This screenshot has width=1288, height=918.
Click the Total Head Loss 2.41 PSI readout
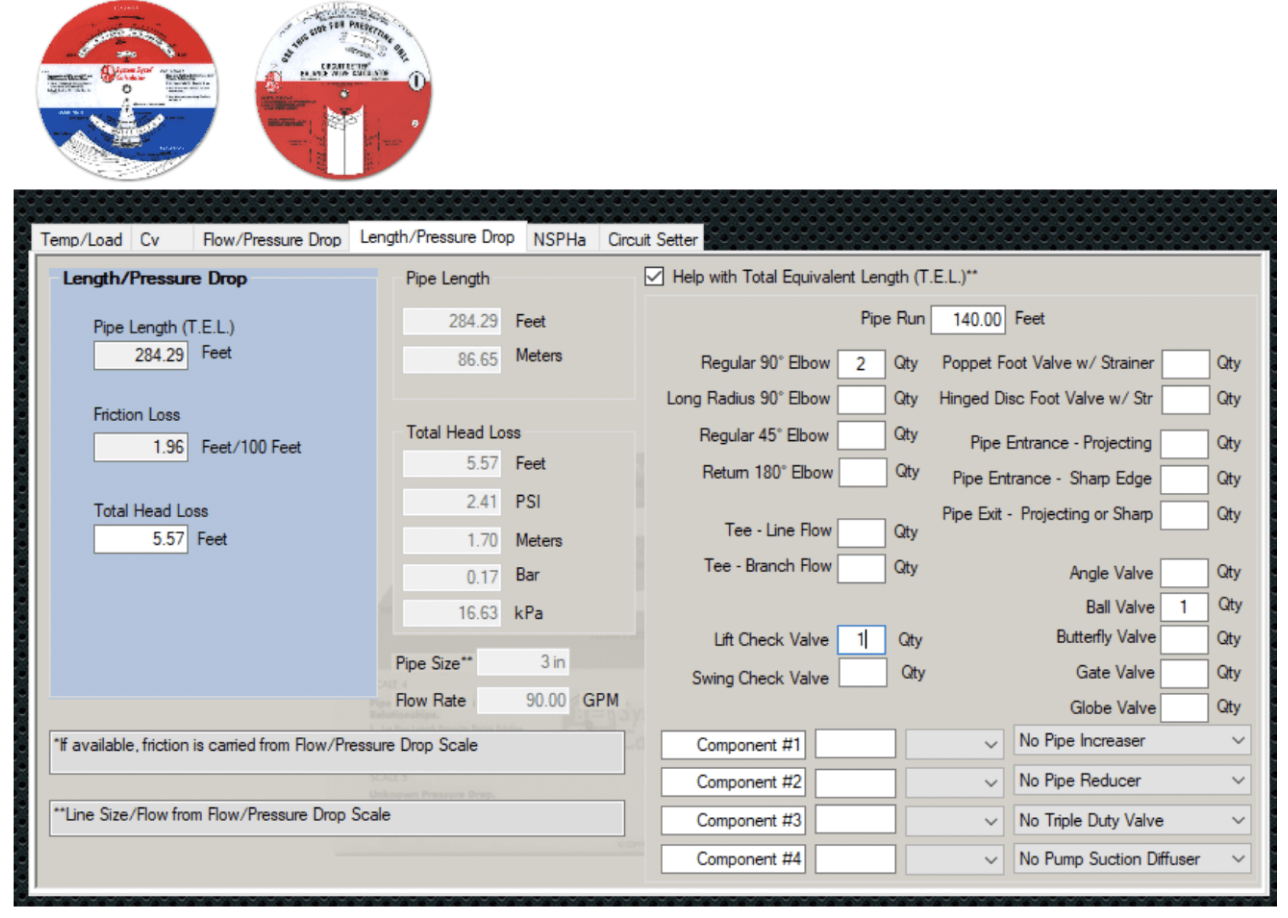451,502
